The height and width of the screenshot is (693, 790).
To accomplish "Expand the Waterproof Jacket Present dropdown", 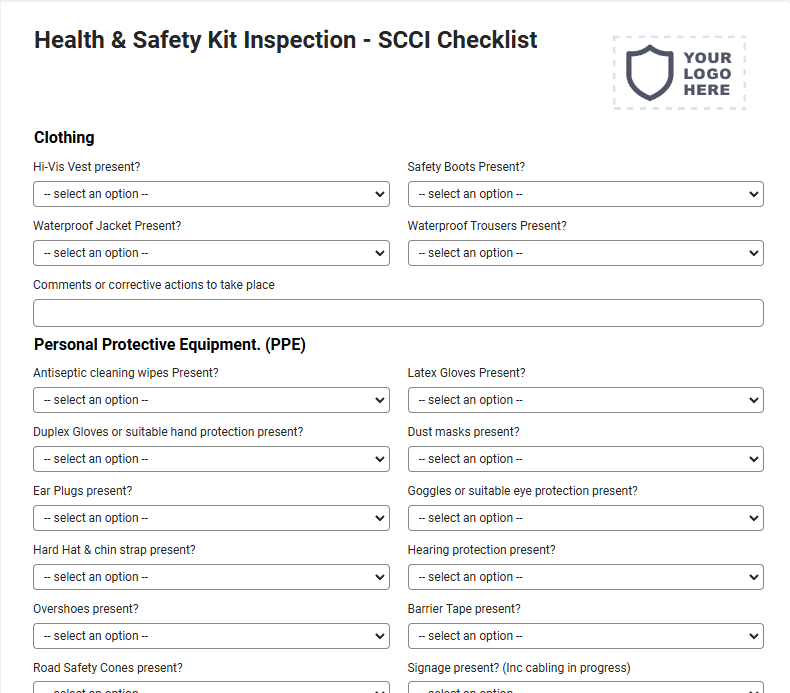I will point(211,253).
